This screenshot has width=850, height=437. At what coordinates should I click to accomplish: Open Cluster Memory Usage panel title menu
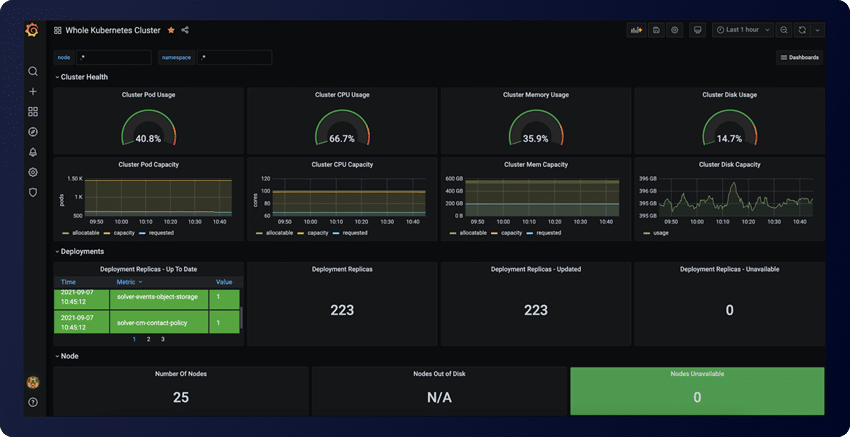pyautogui.click(x=536, y=95)
